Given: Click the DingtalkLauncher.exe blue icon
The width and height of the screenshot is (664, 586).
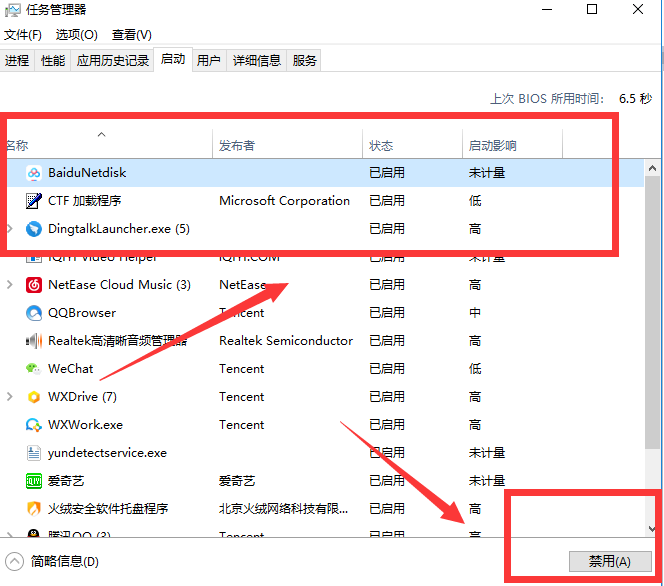Looking at the screenshot, I should [32, 229].
